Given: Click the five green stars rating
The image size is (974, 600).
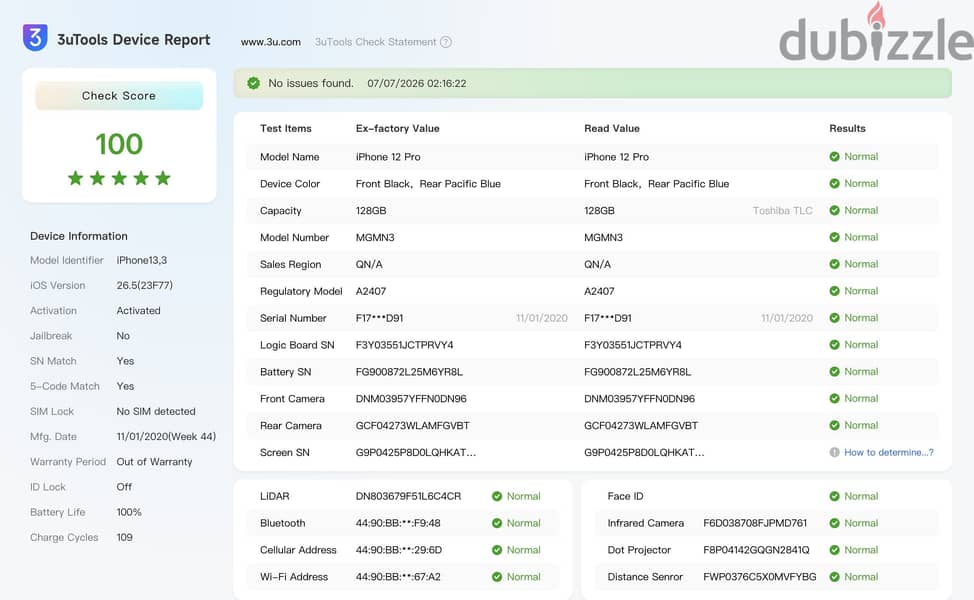Looking at the screenshot, I should (119, 178).
